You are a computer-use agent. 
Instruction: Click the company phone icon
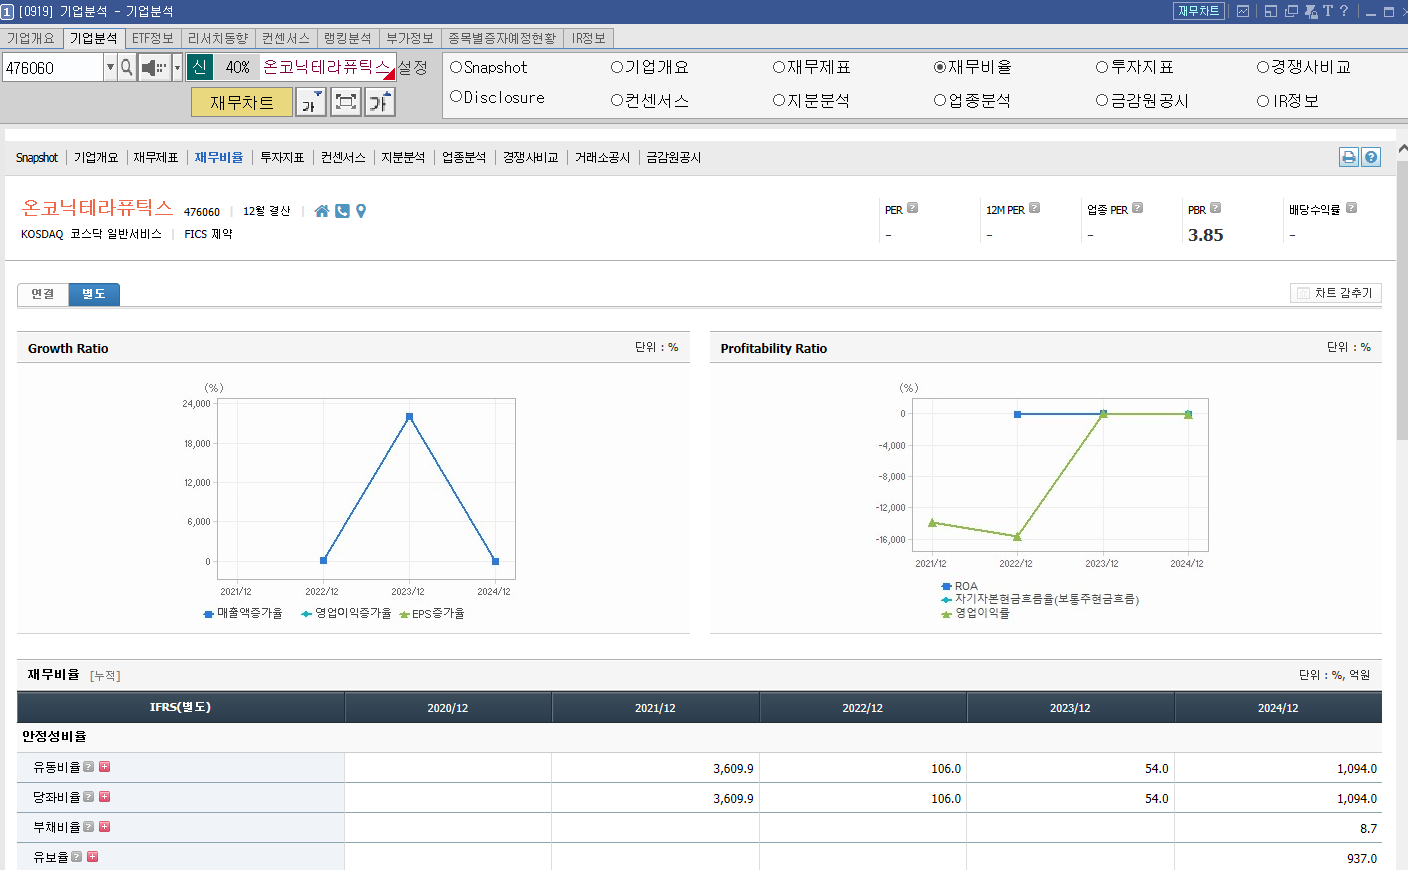342,211
